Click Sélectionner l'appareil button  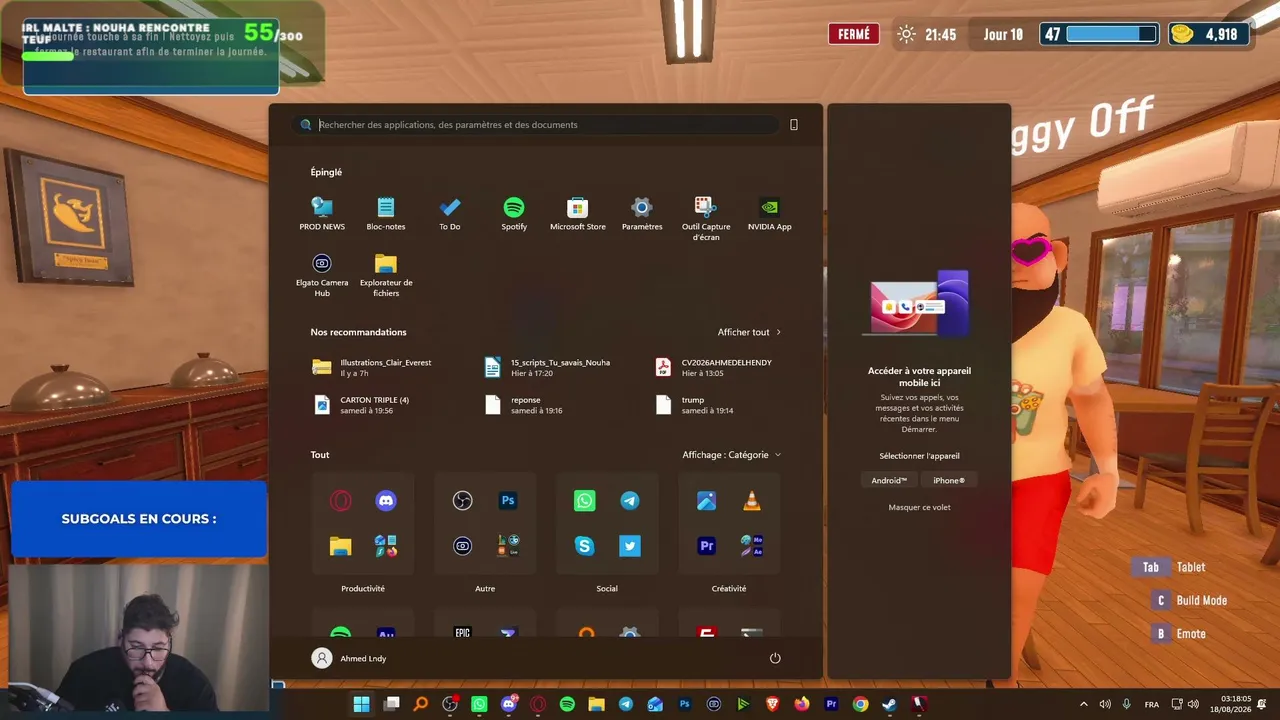pos(919,456)
